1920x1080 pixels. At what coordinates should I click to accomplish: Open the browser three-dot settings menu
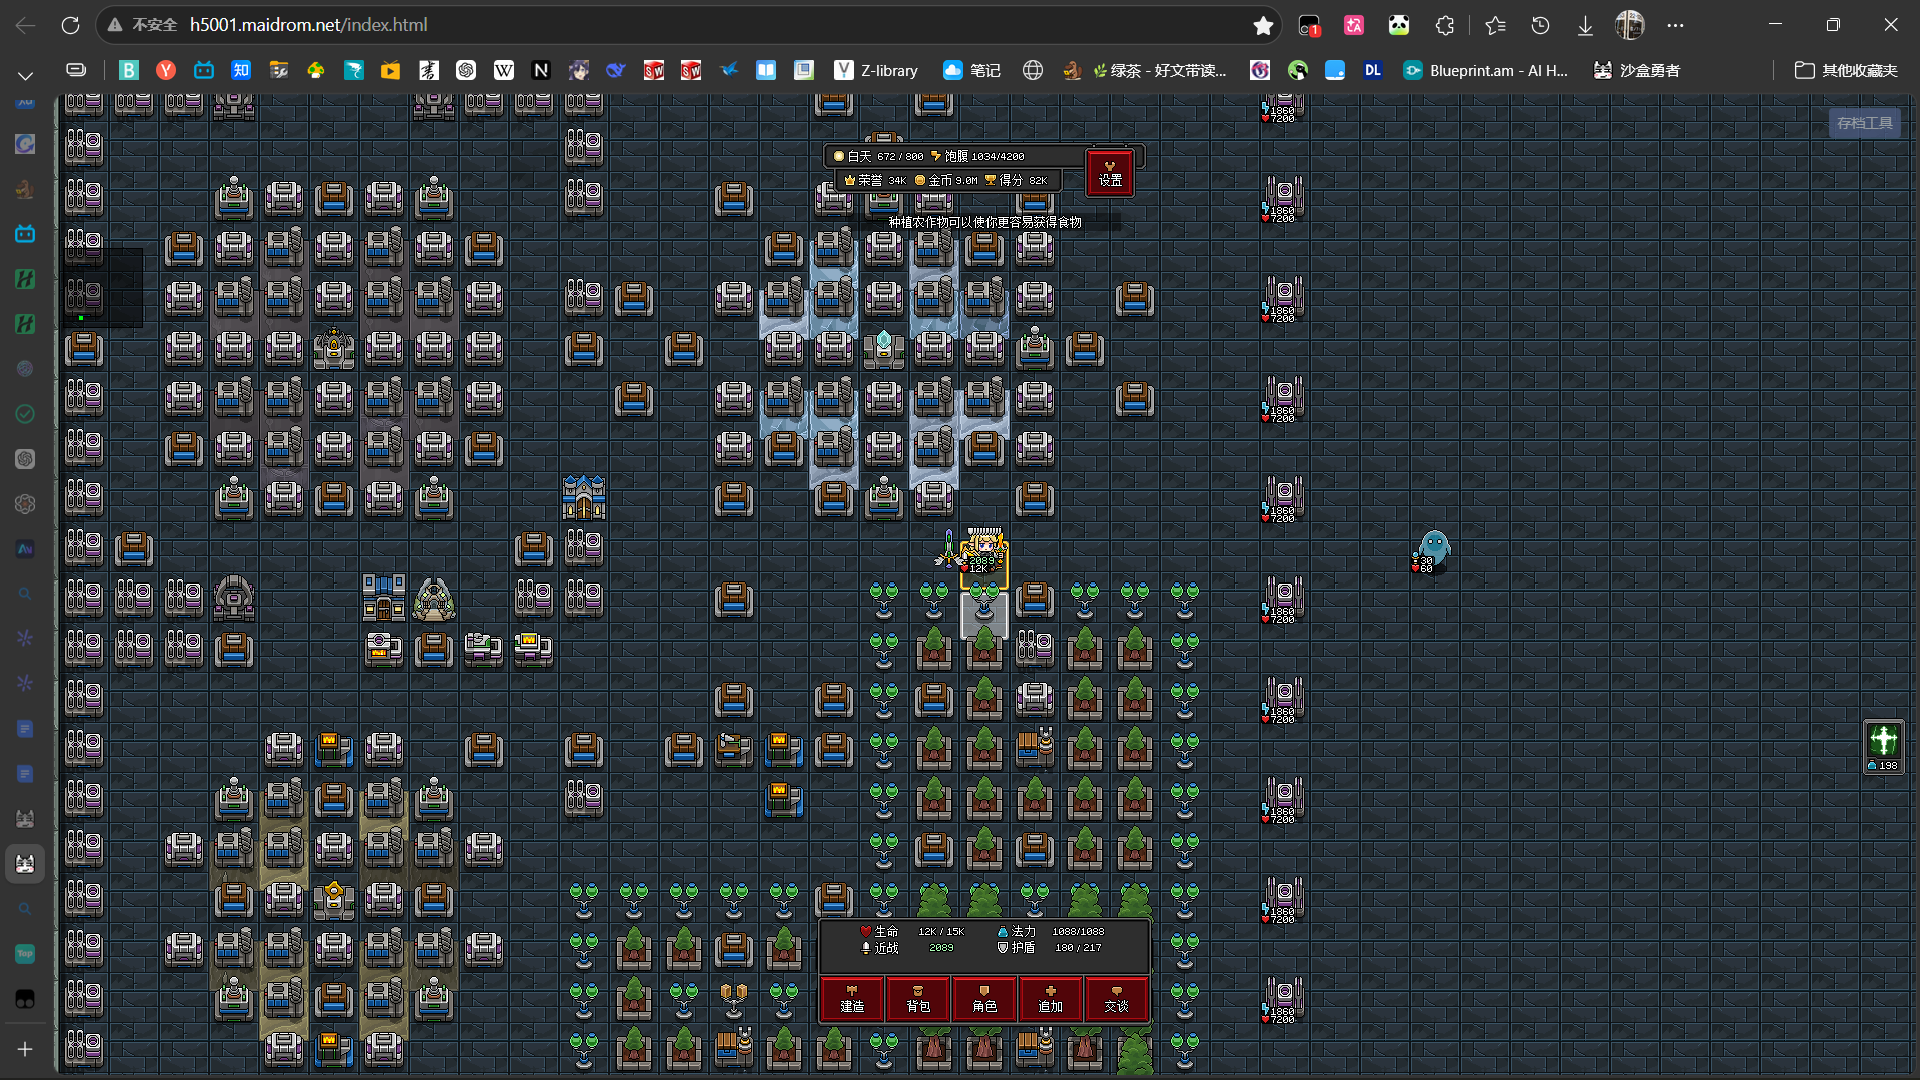tap(1675, 25)
